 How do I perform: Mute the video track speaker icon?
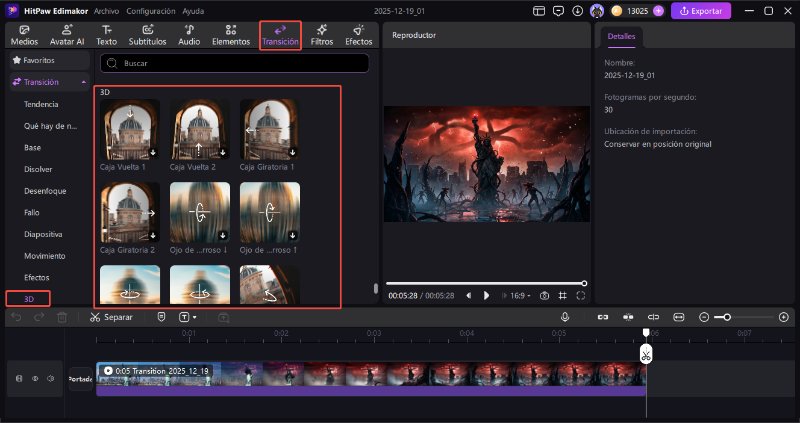click(51, 379)
